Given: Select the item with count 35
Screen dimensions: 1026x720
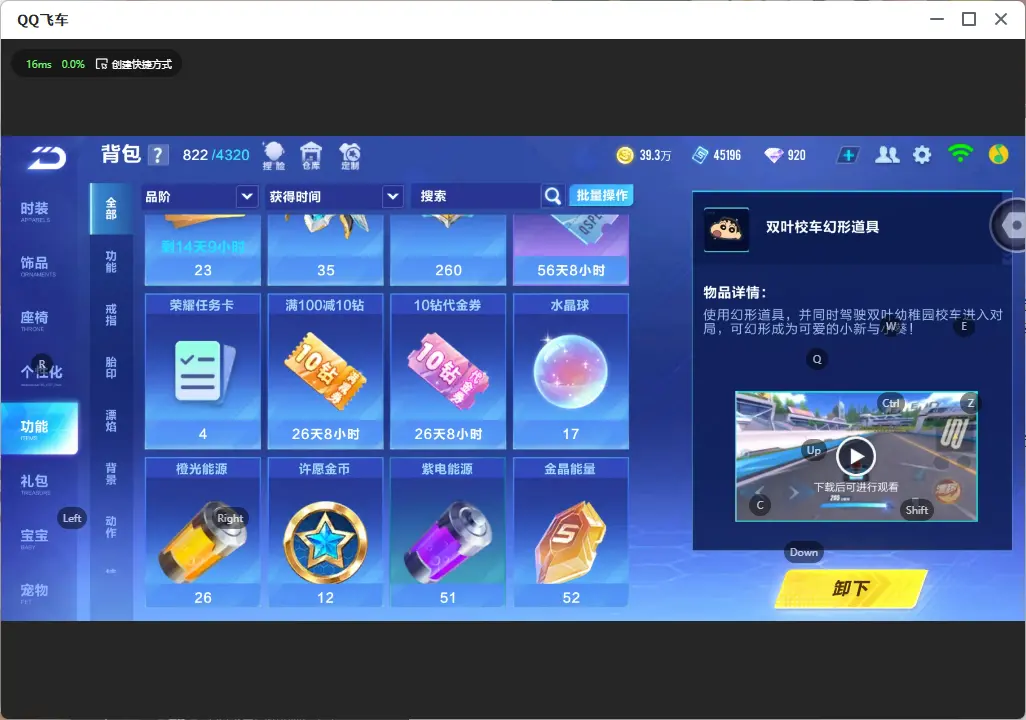Looking at the screenshot, I should (325, 249).
